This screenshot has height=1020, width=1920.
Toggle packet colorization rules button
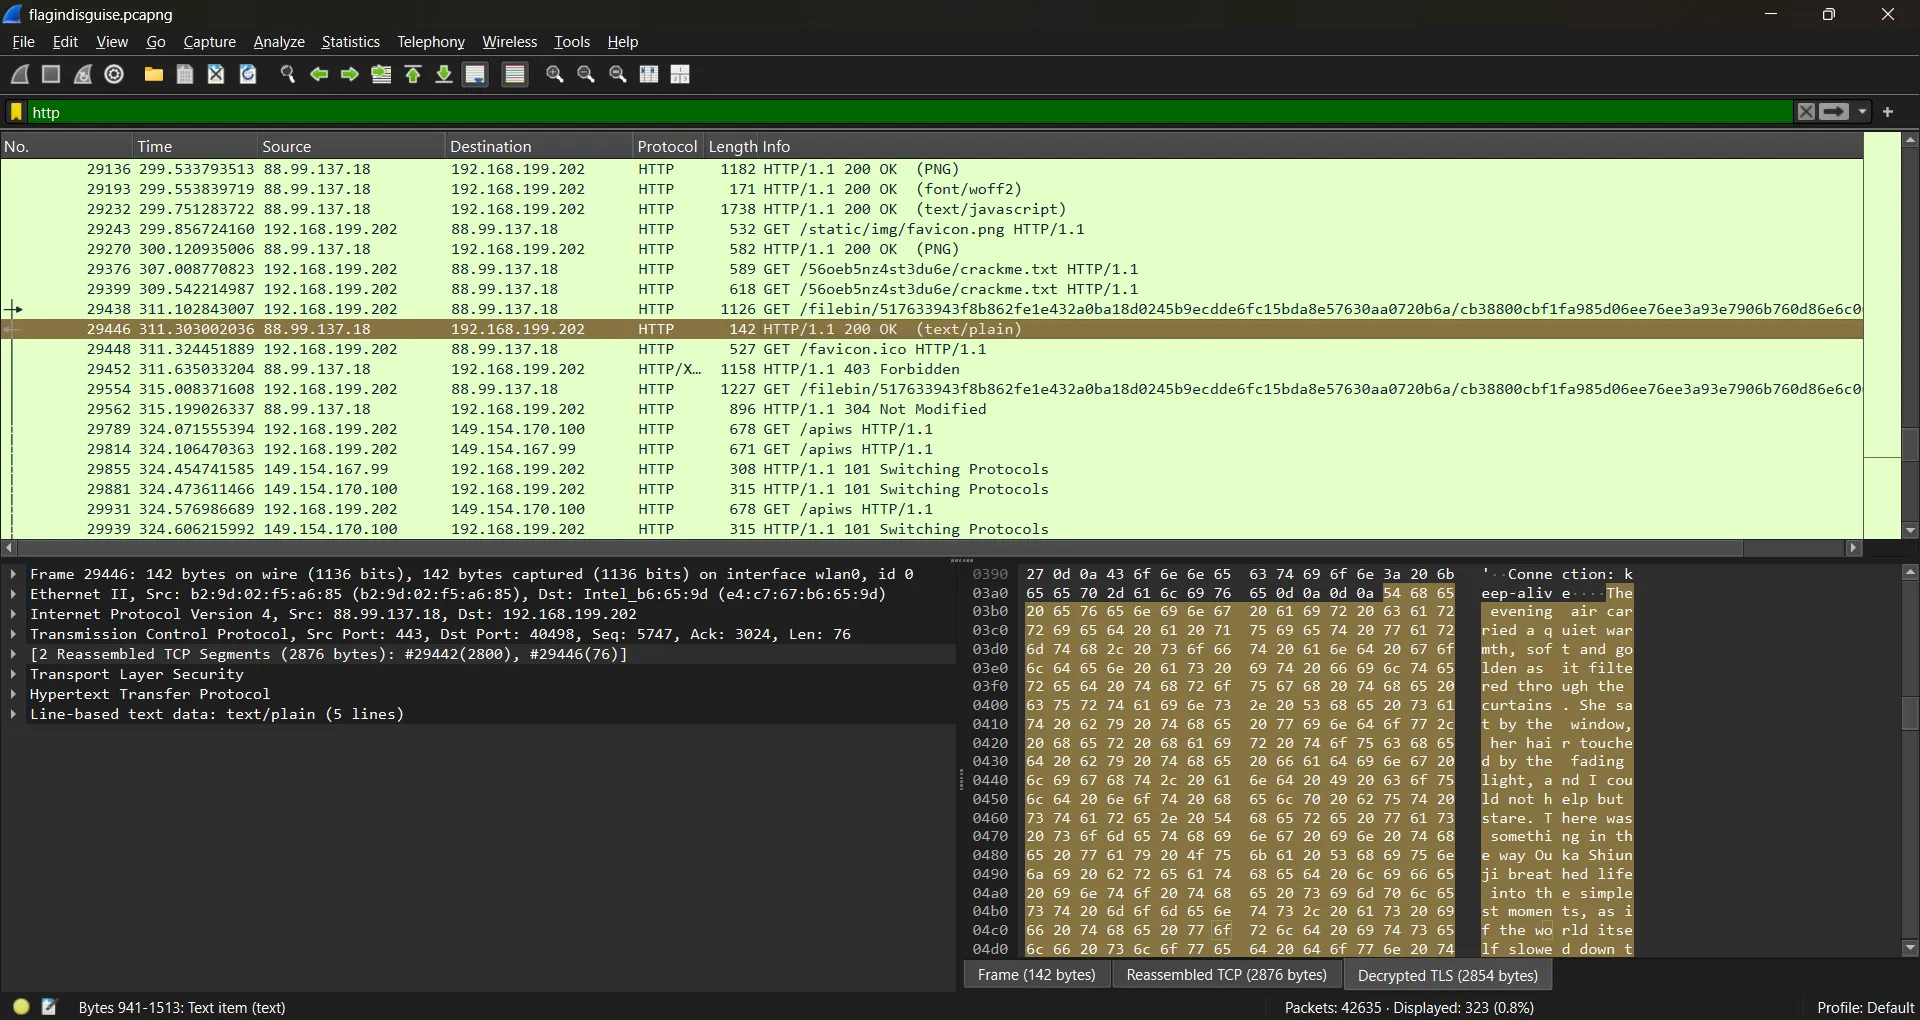tap(515, 75)
